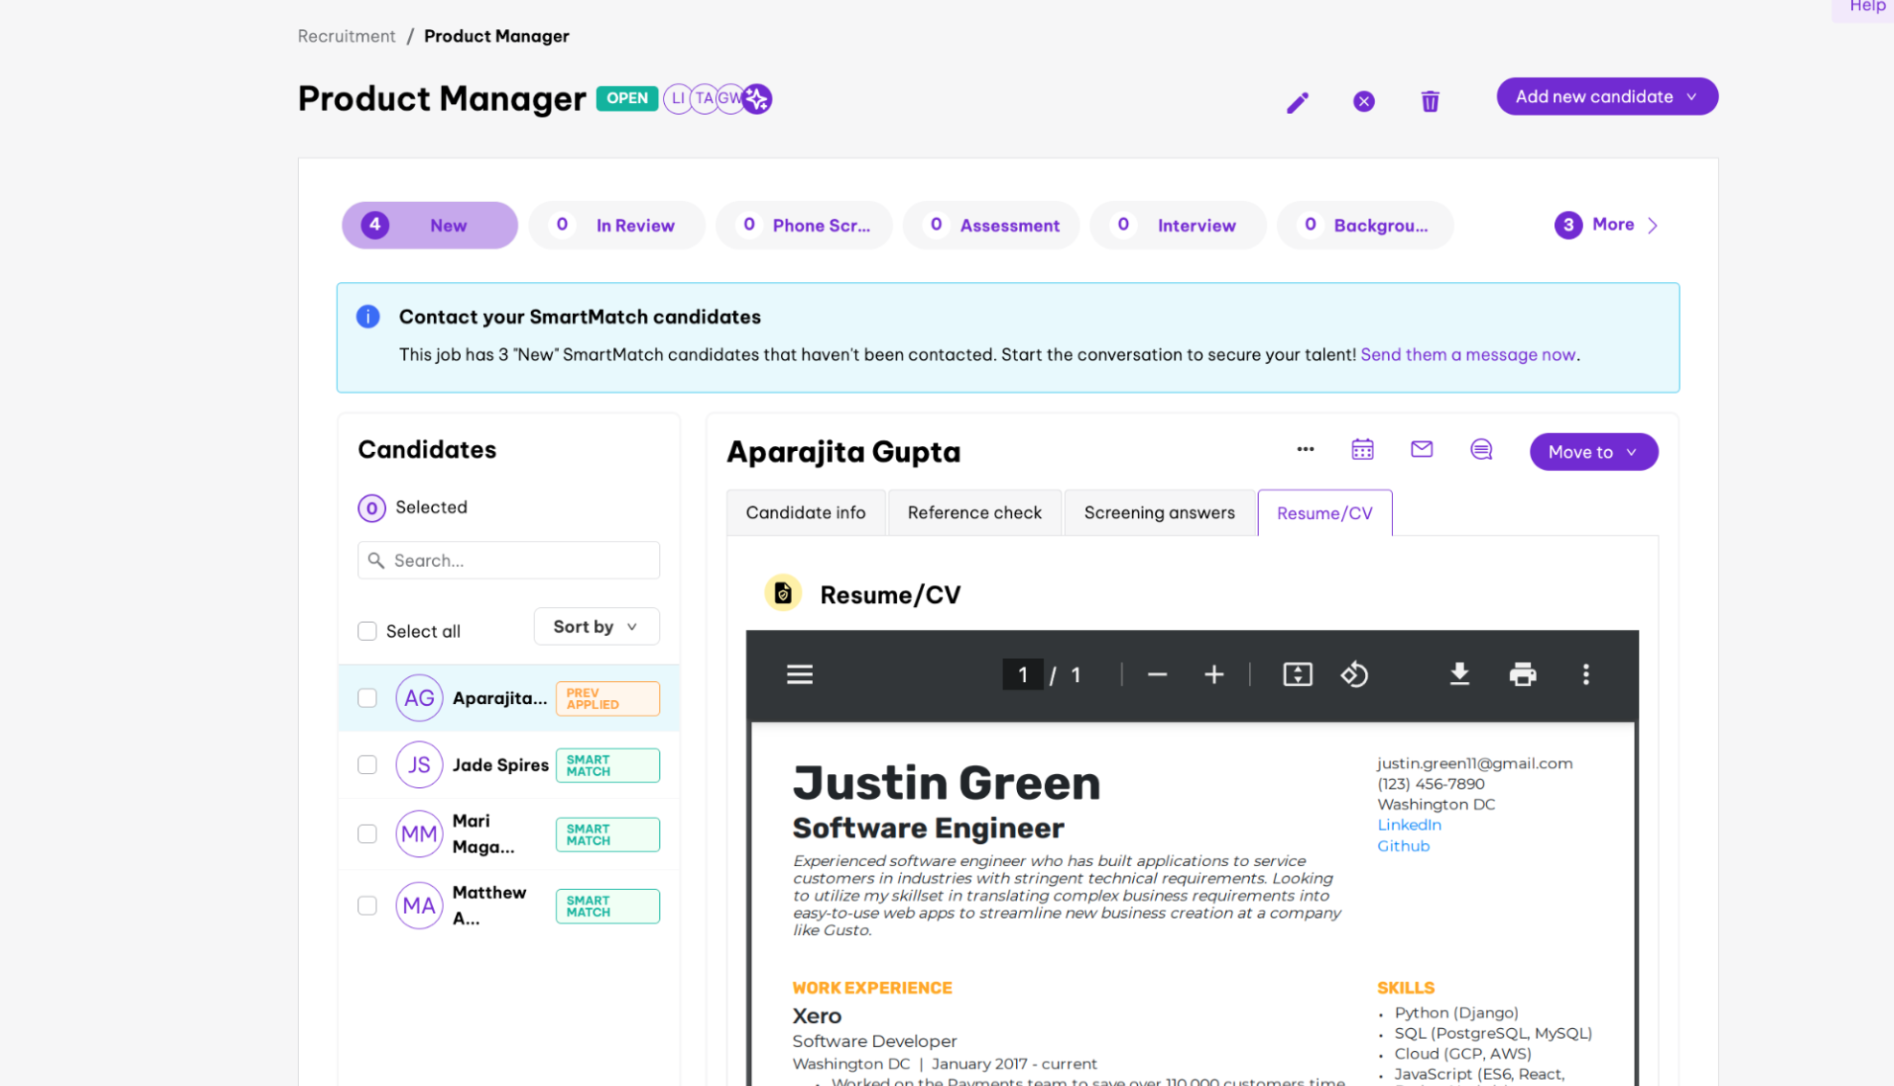Expand the Sort by dropdown

click(596, 626)
